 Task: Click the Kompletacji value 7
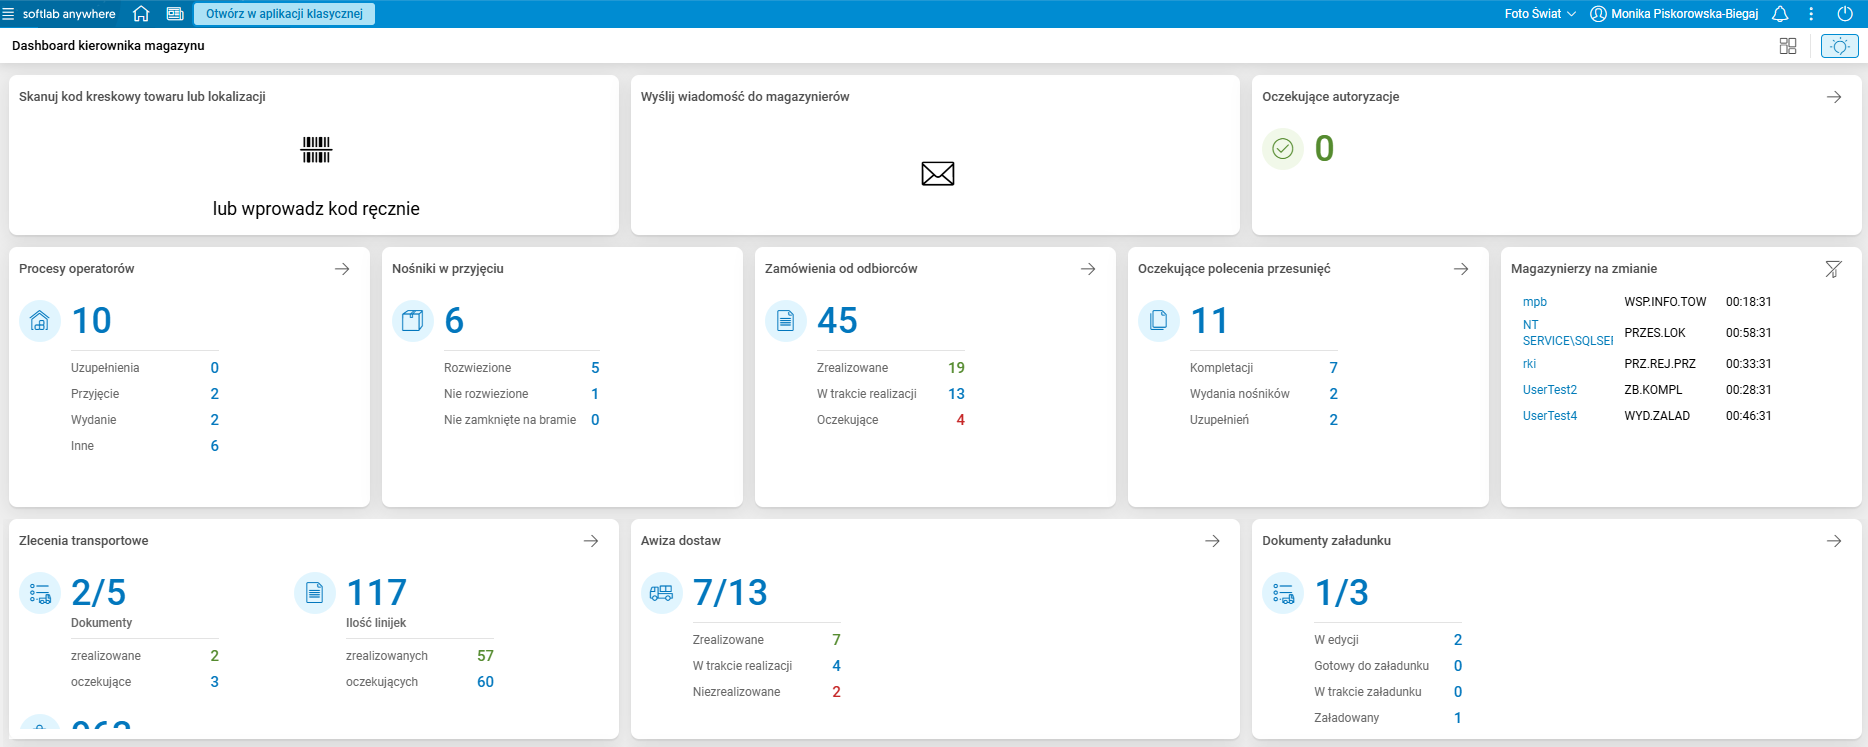pos(1333,368)
